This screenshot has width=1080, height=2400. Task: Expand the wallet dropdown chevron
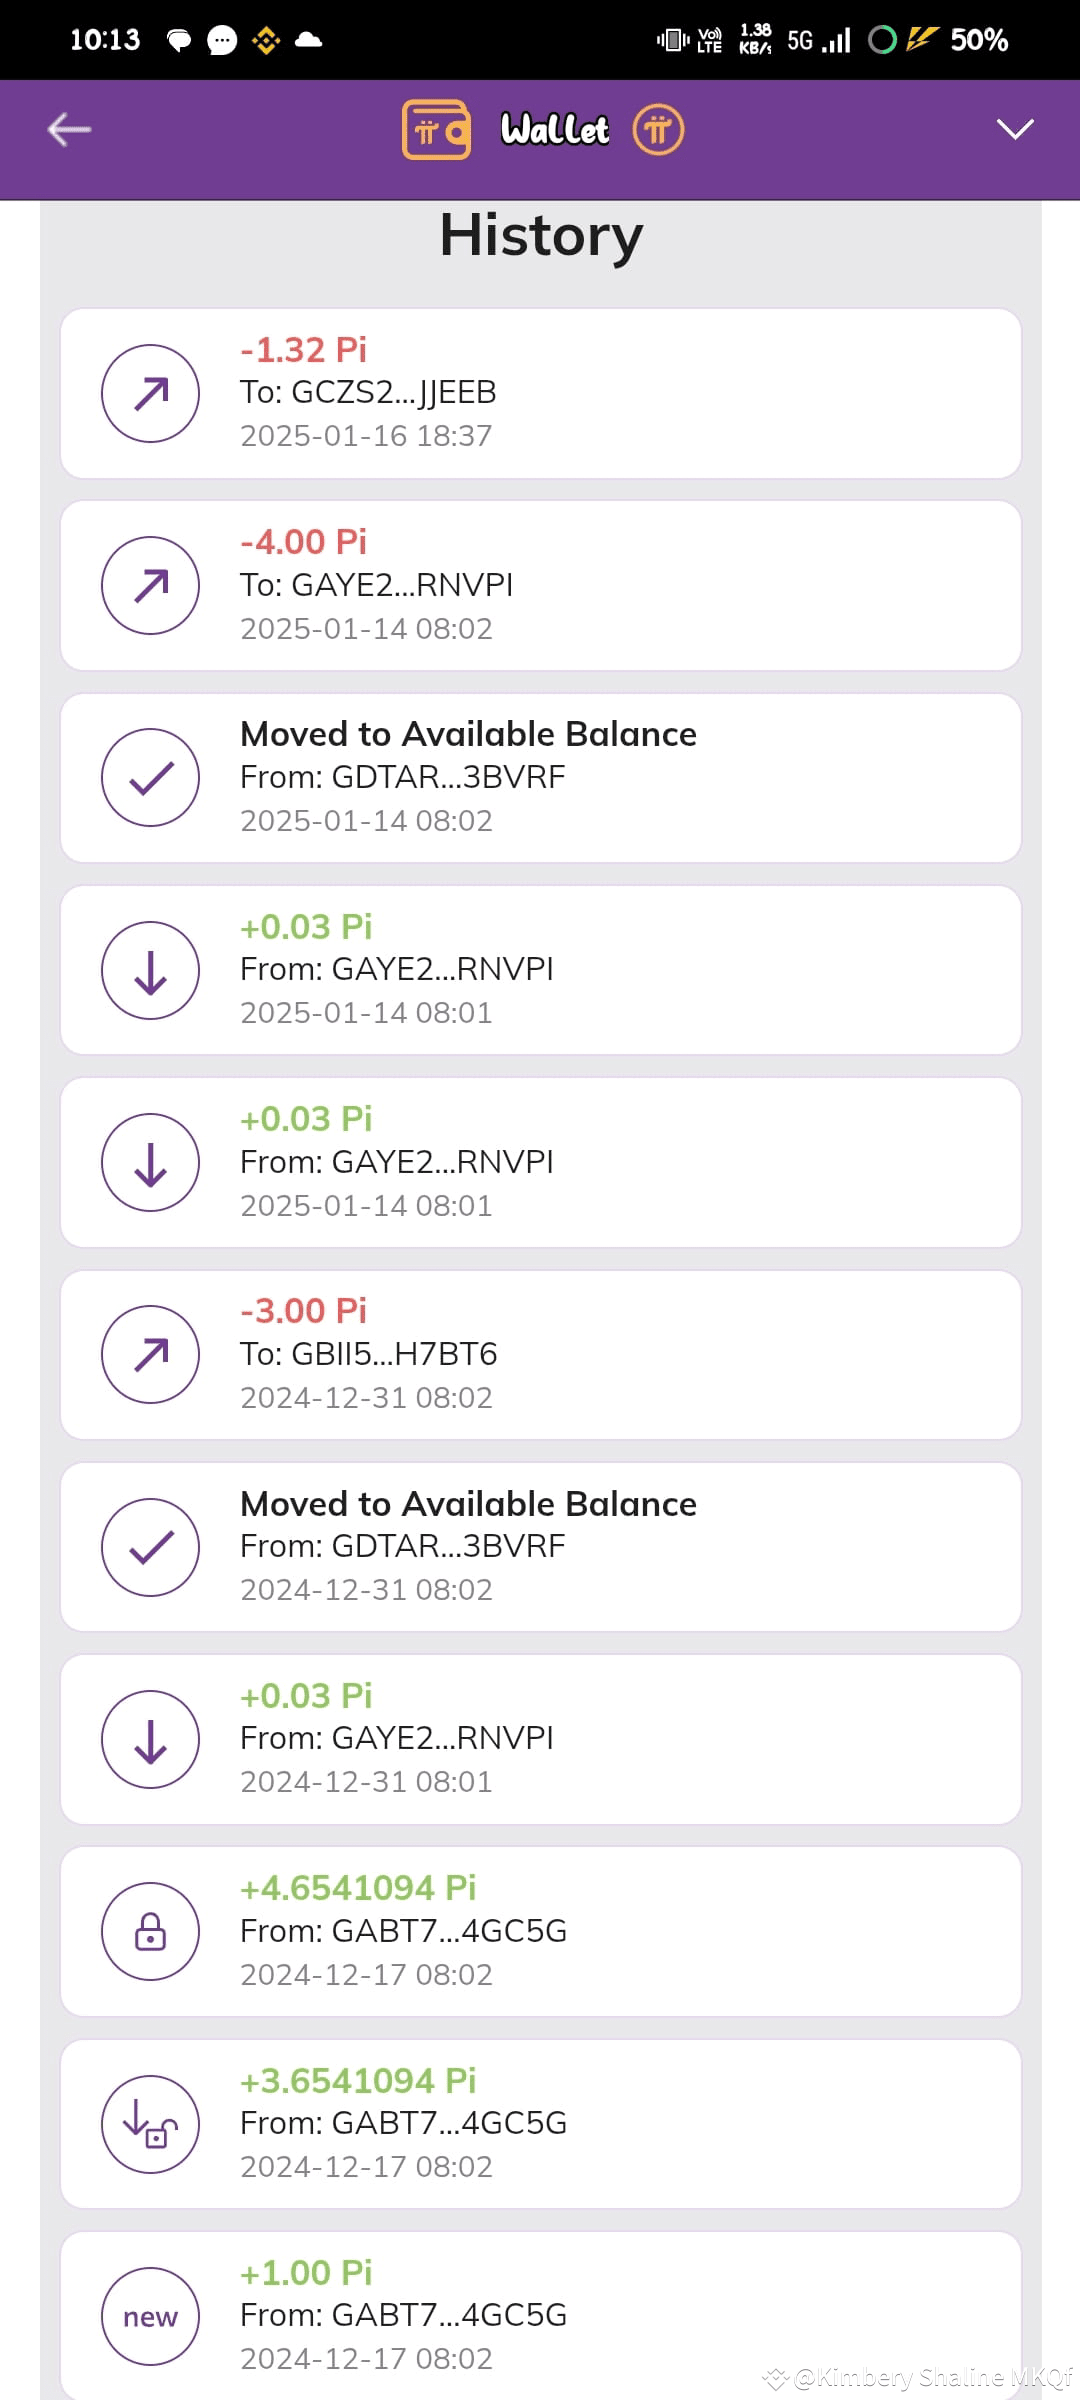(x=1014, y=130)
